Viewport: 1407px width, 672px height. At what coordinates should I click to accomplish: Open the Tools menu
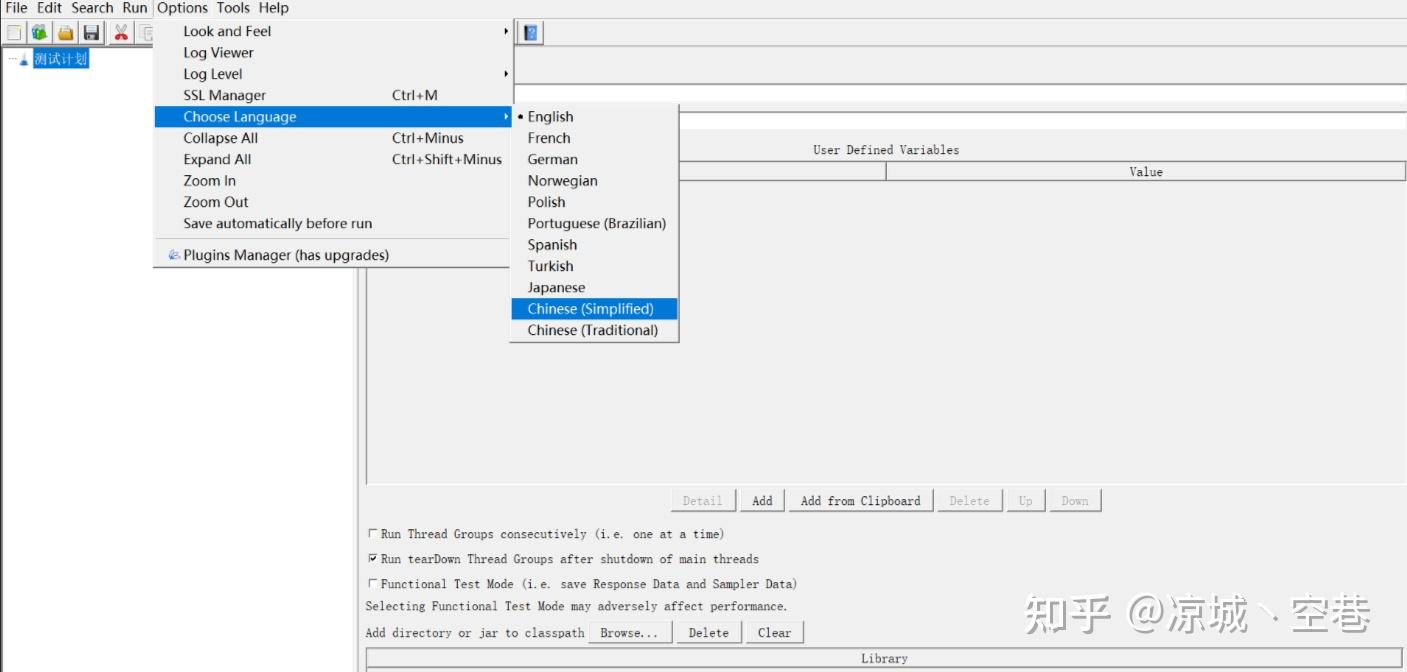click(x=233, y=8)
